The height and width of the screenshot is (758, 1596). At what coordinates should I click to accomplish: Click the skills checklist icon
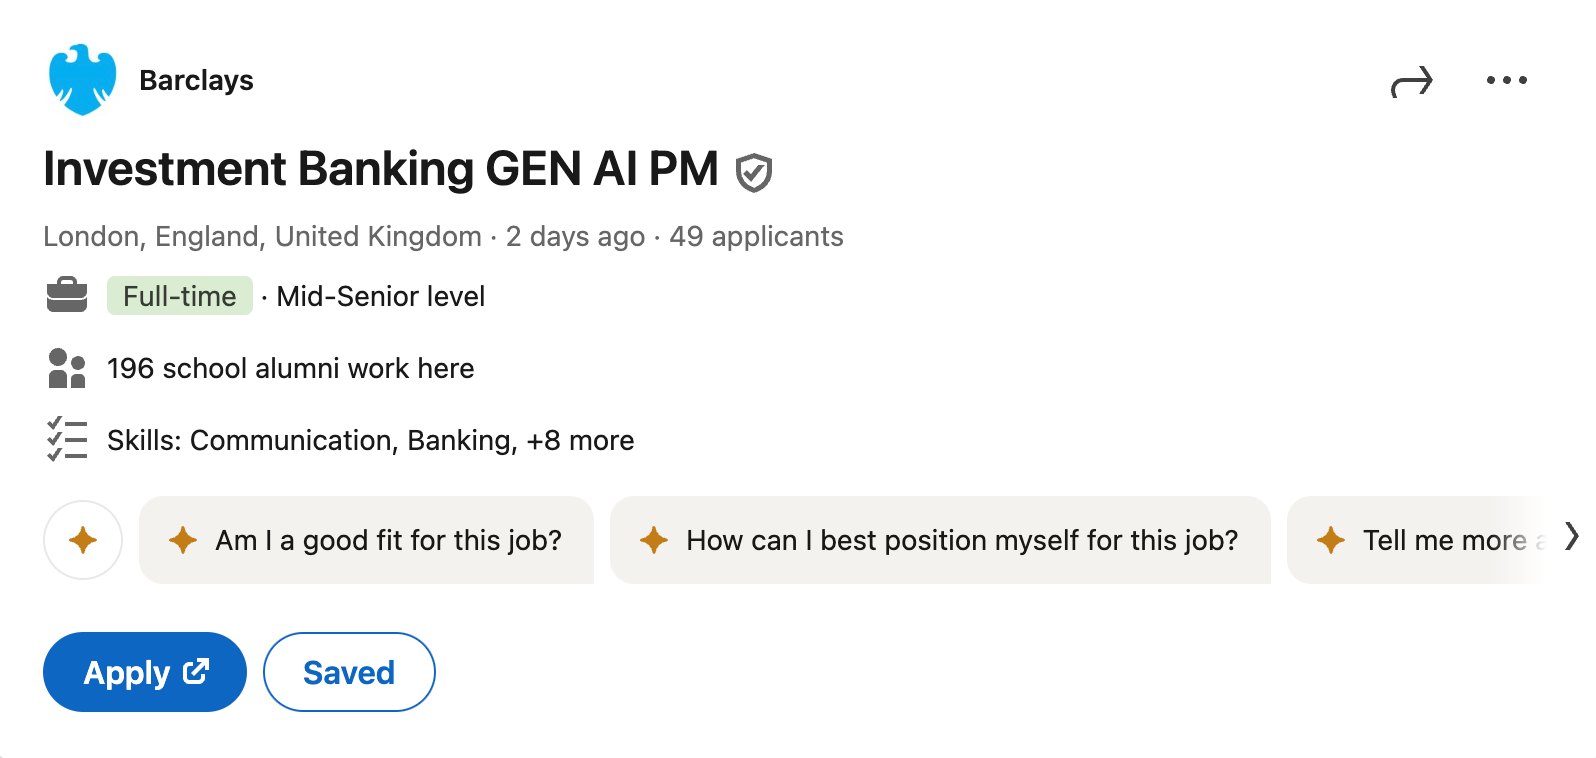(67, 439)
